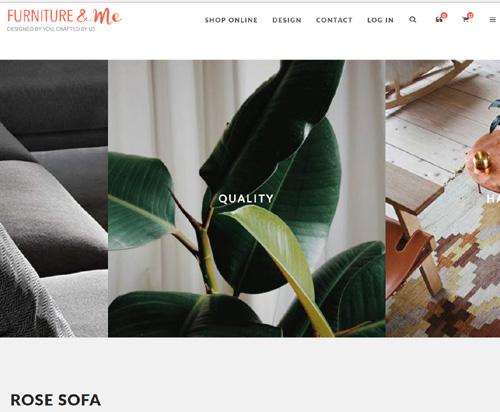
Task: Click the Log In link
Action: pyautogui.click(x=380, y=20)
